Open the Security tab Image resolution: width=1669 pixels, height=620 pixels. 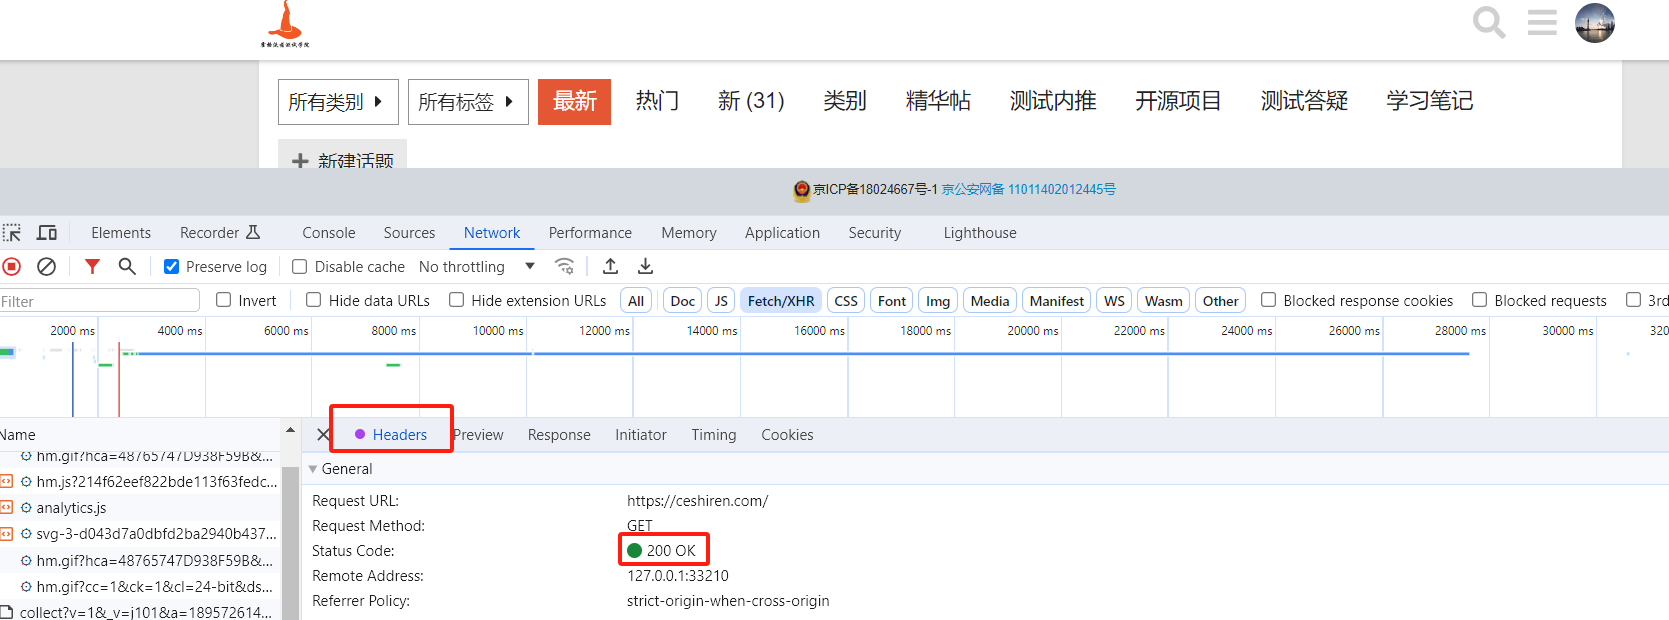[875, 233]
